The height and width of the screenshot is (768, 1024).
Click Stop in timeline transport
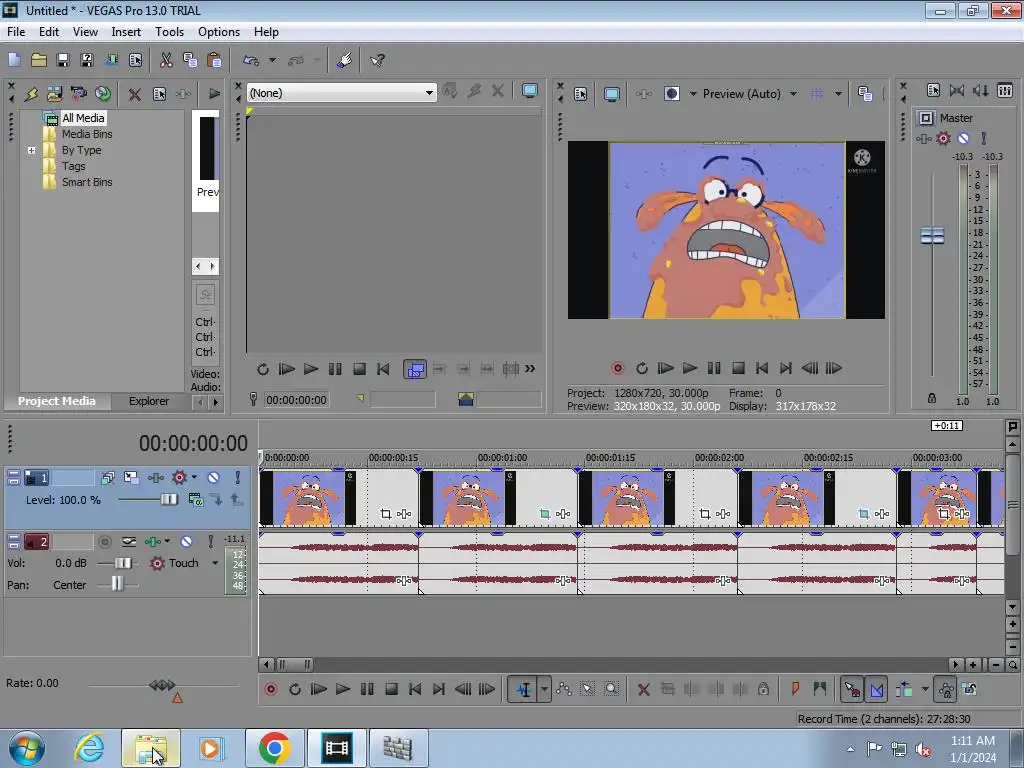coord(391,689)
